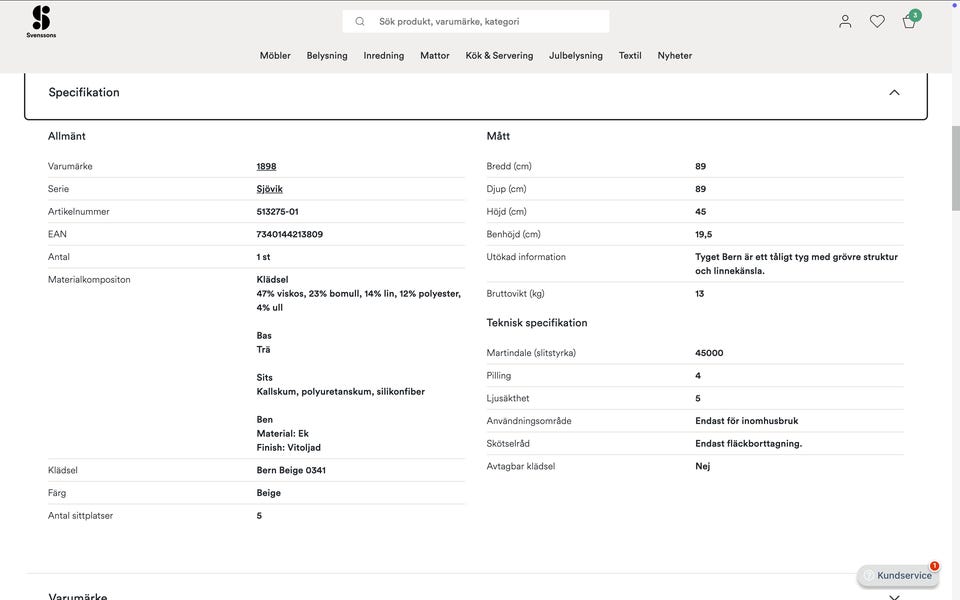
Task: Follow the 1898 brand link
Action: point(266,167)
